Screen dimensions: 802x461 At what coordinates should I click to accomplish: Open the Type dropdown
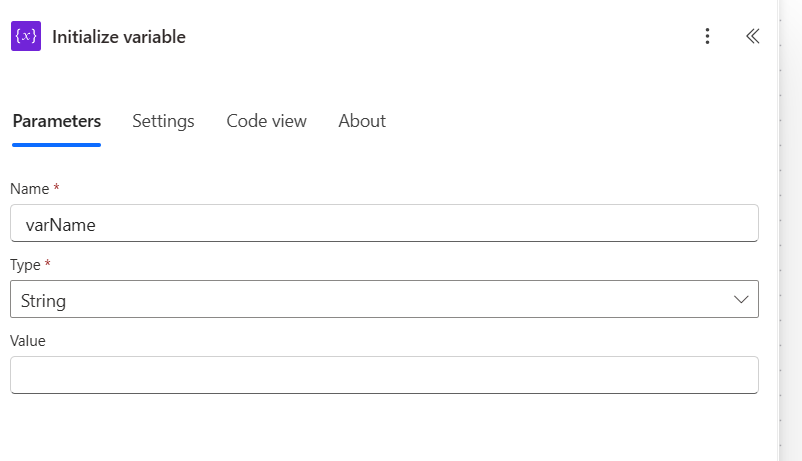click(x=384, y=299)
